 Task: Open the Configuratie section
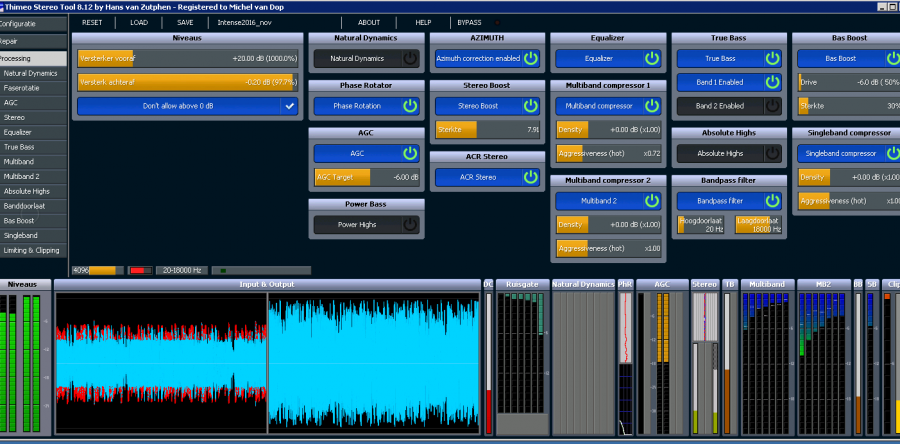(33, 24)
